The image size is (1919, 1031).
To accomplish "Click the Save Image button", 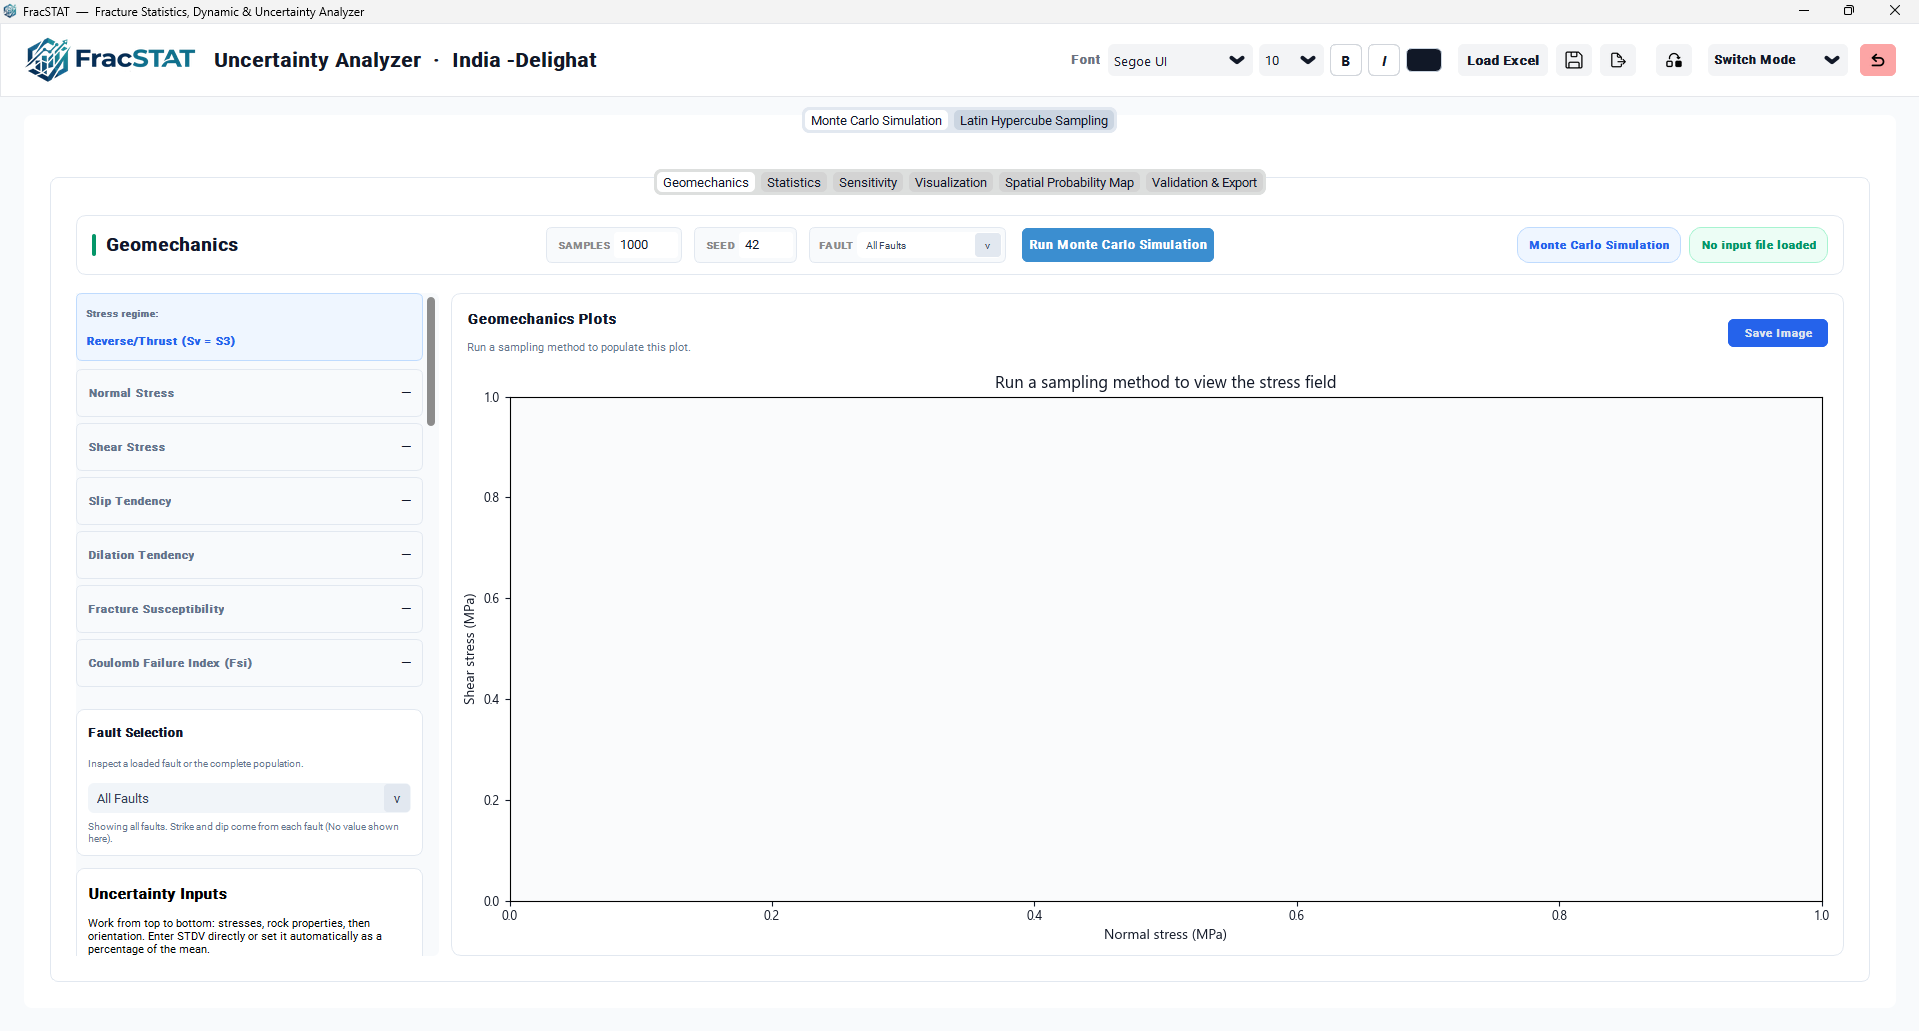I will point(1778,333).
